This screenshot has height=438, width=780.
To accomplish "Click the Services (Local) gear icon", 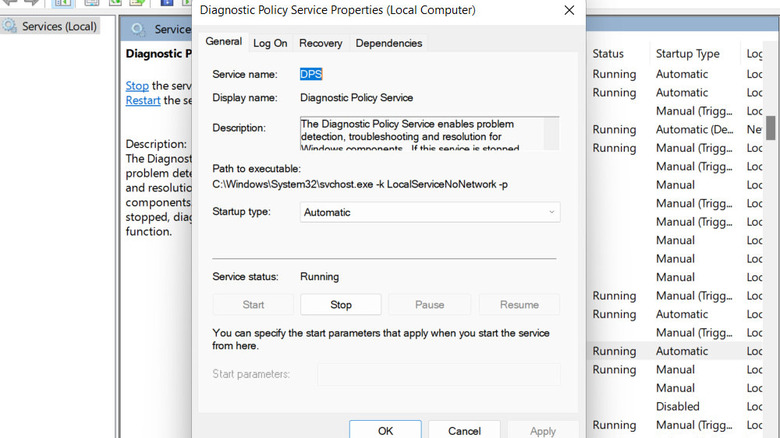I will [10, 26].
